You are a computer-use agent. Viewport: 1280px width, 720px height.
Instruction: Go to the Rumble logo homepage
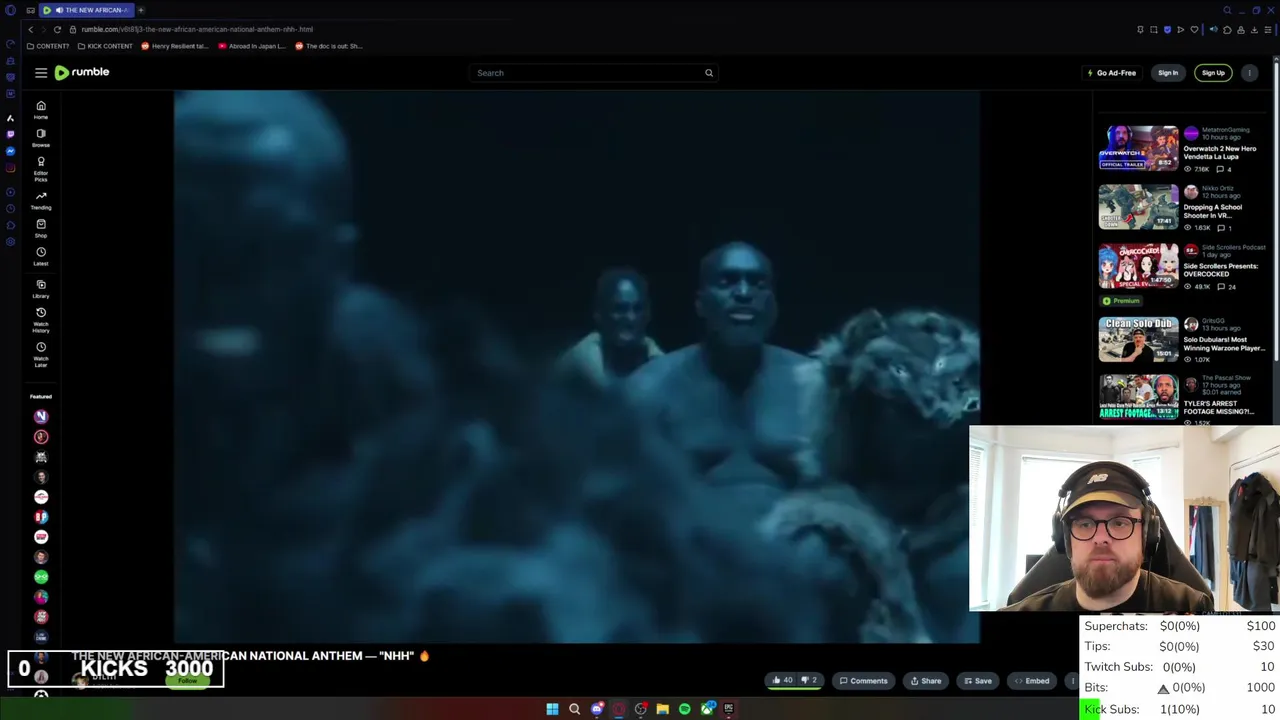point(82,72)
